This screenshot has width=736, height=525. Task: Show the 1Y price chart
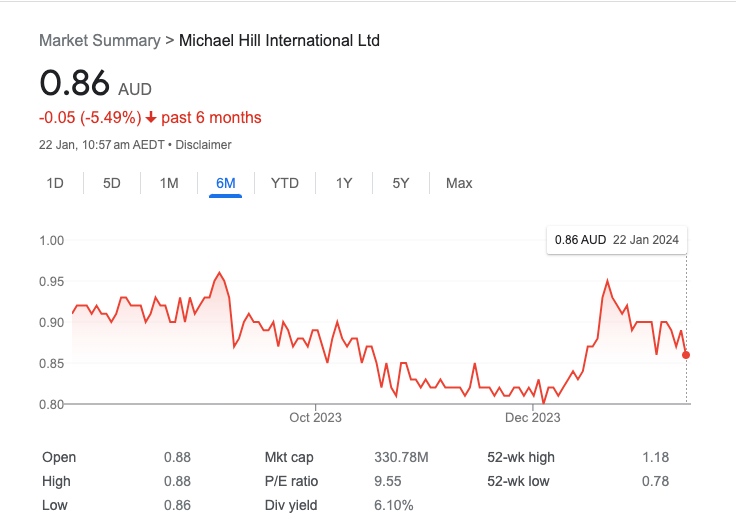(344, 183)
